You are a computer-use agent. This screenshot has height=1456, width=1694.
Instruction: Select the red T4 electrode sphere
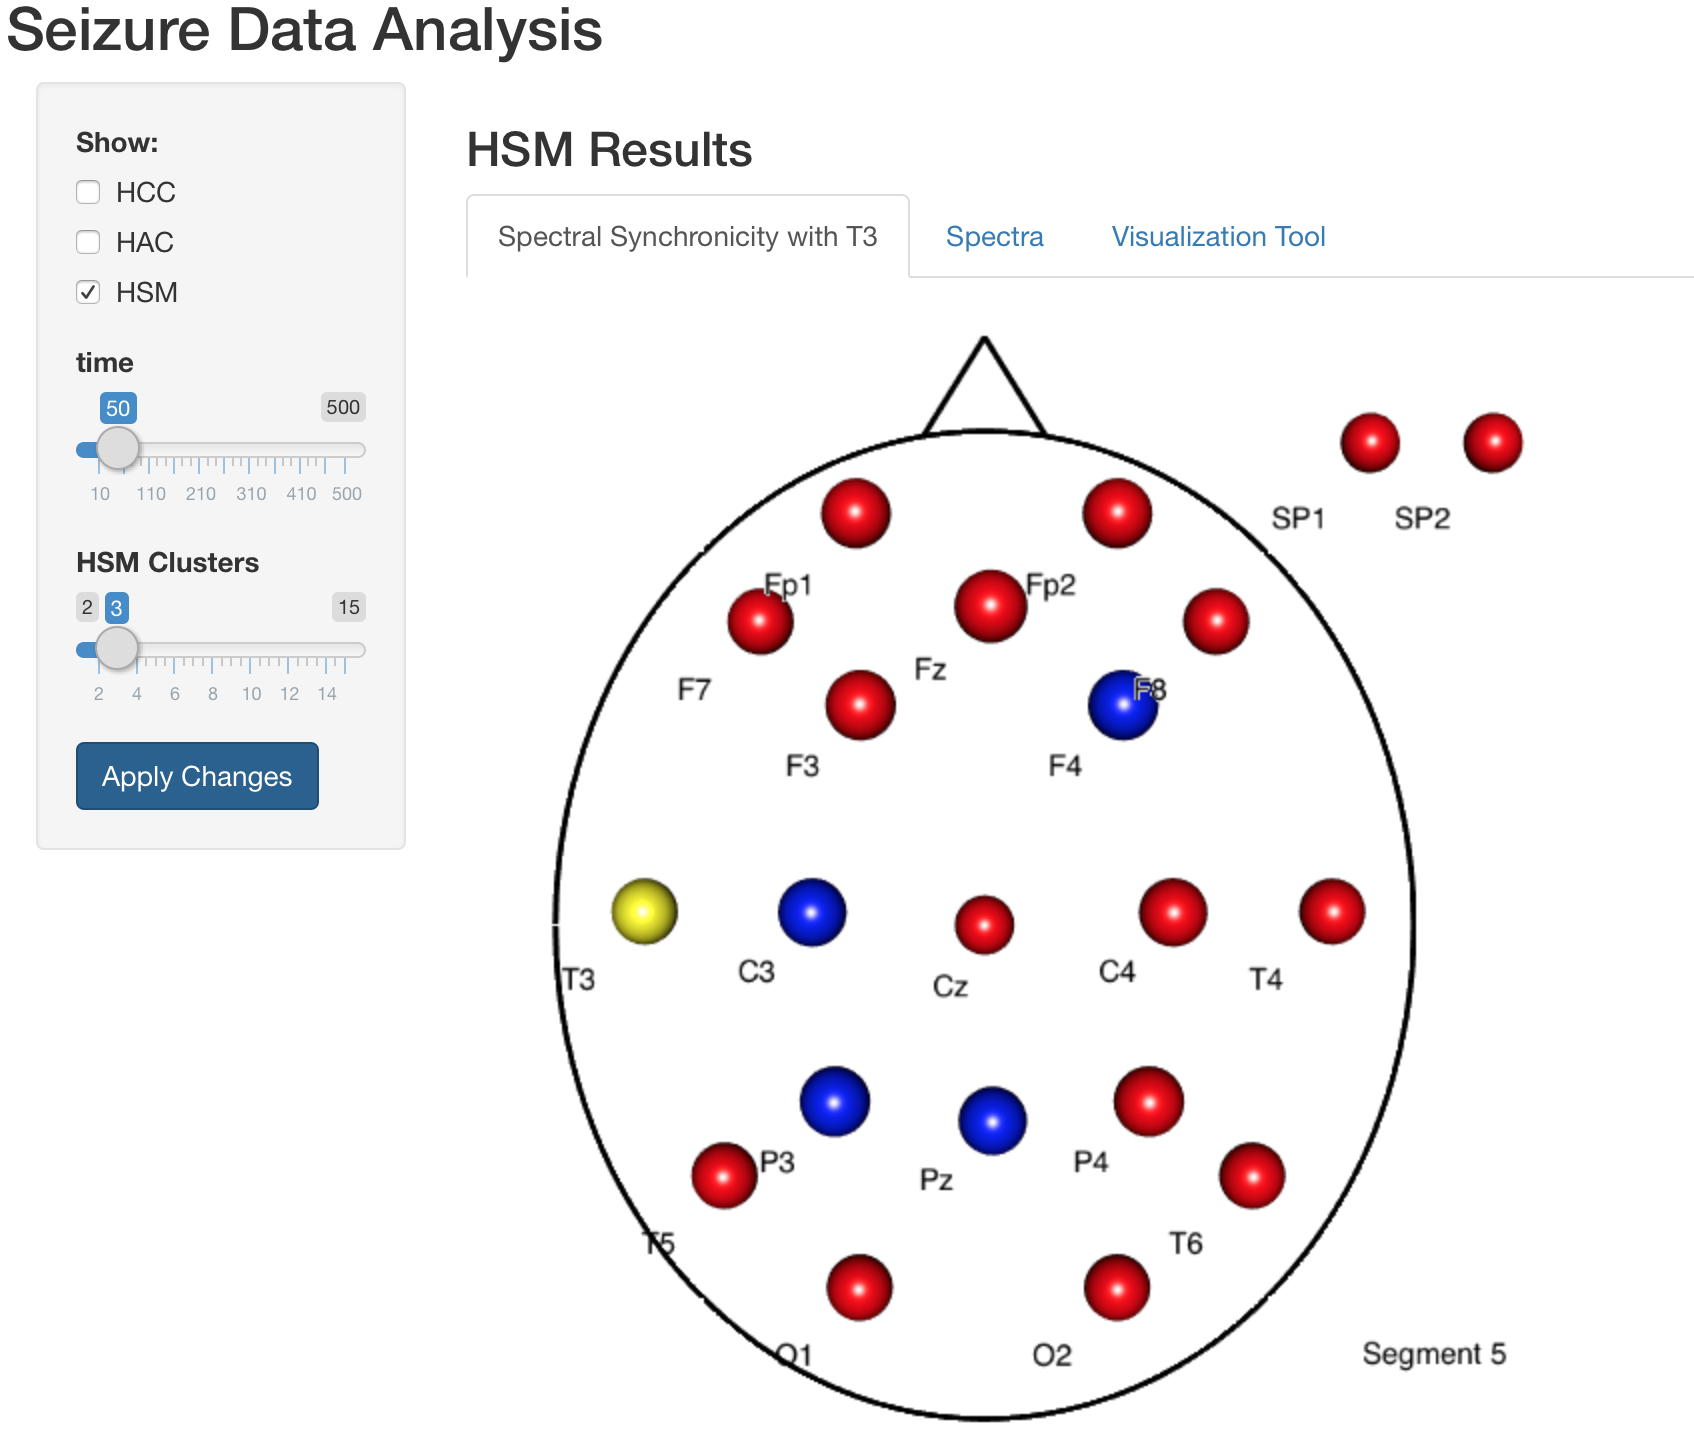tap(1332, 911)
